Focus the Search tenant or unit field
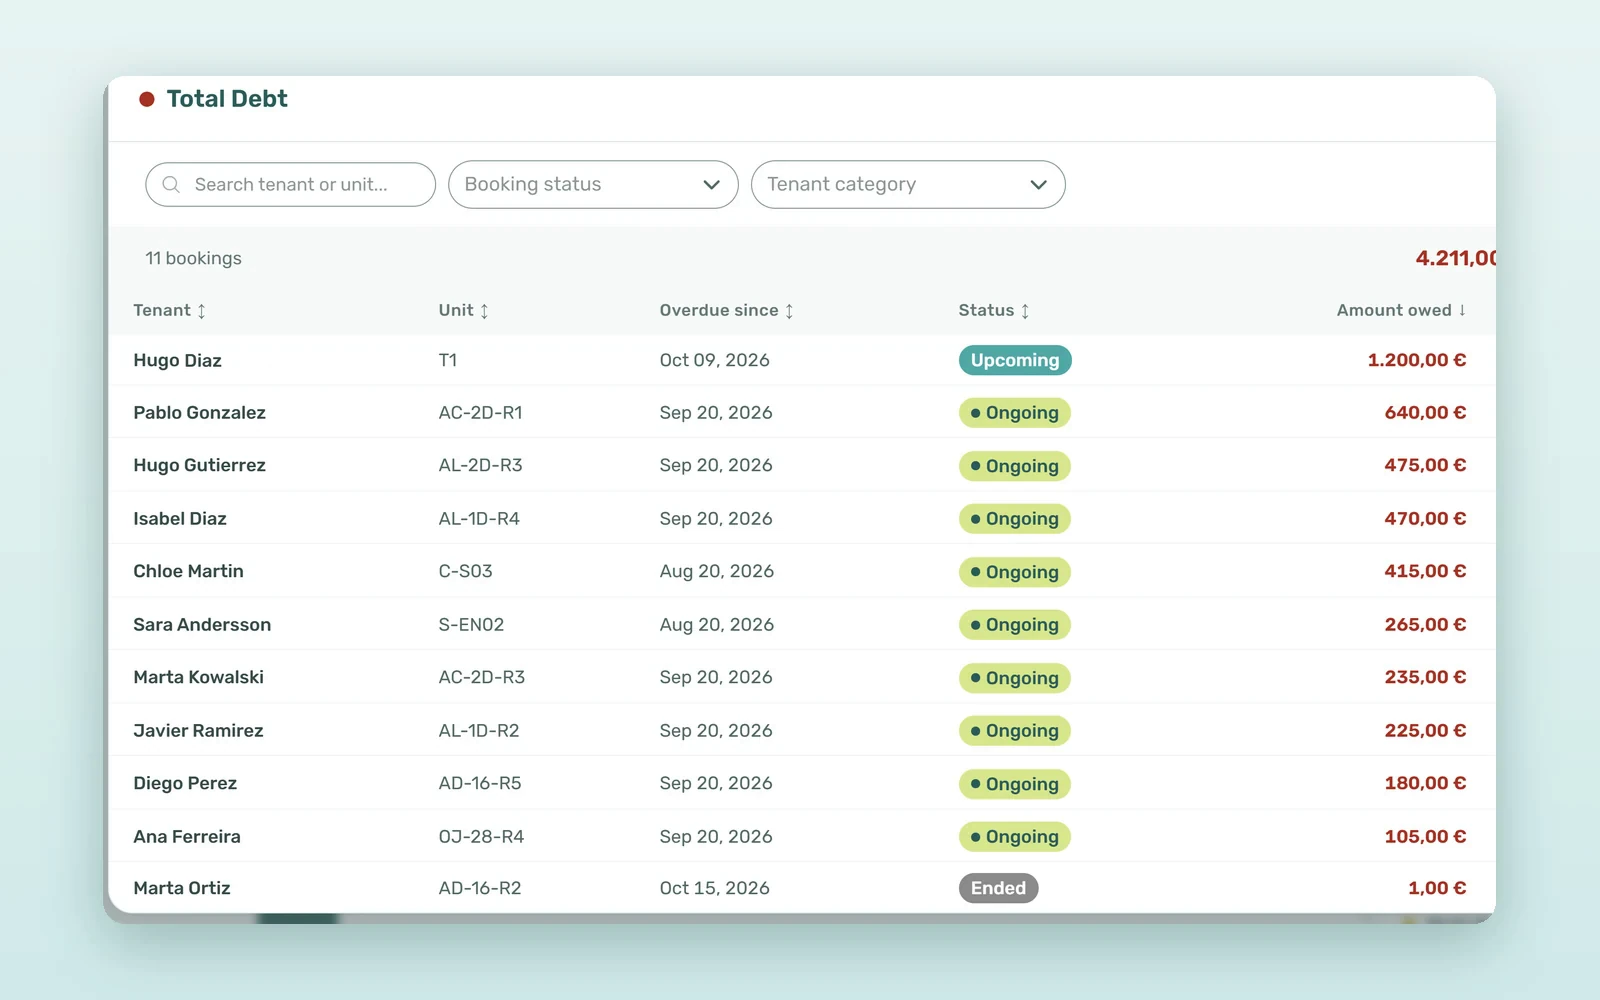The width and height of the screenshot is (1600, 1000). tap(290, 185)
